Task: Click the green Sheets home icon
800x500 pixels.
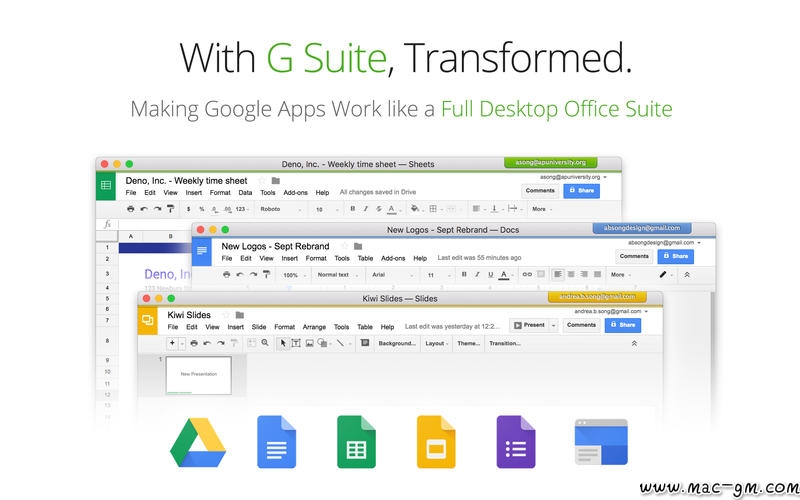Action: coord(106,185)
